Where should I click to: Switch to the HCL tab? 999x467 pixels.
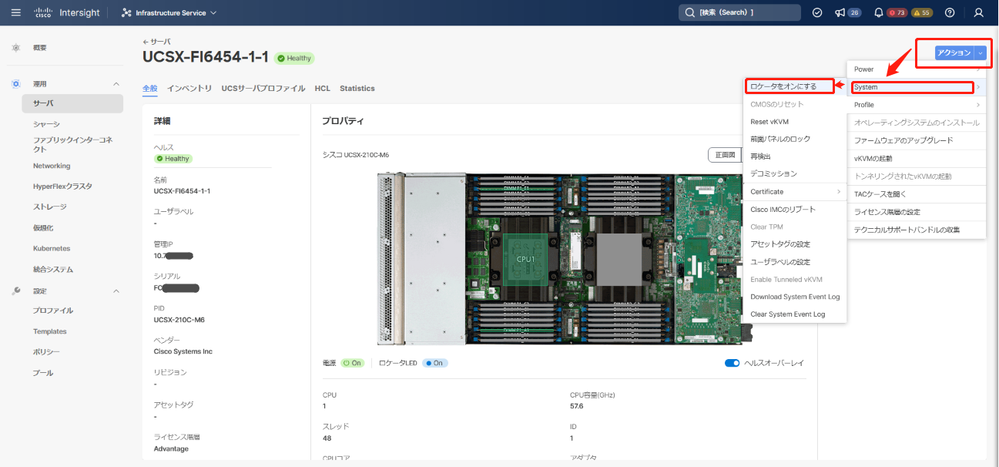click(322, 89)
